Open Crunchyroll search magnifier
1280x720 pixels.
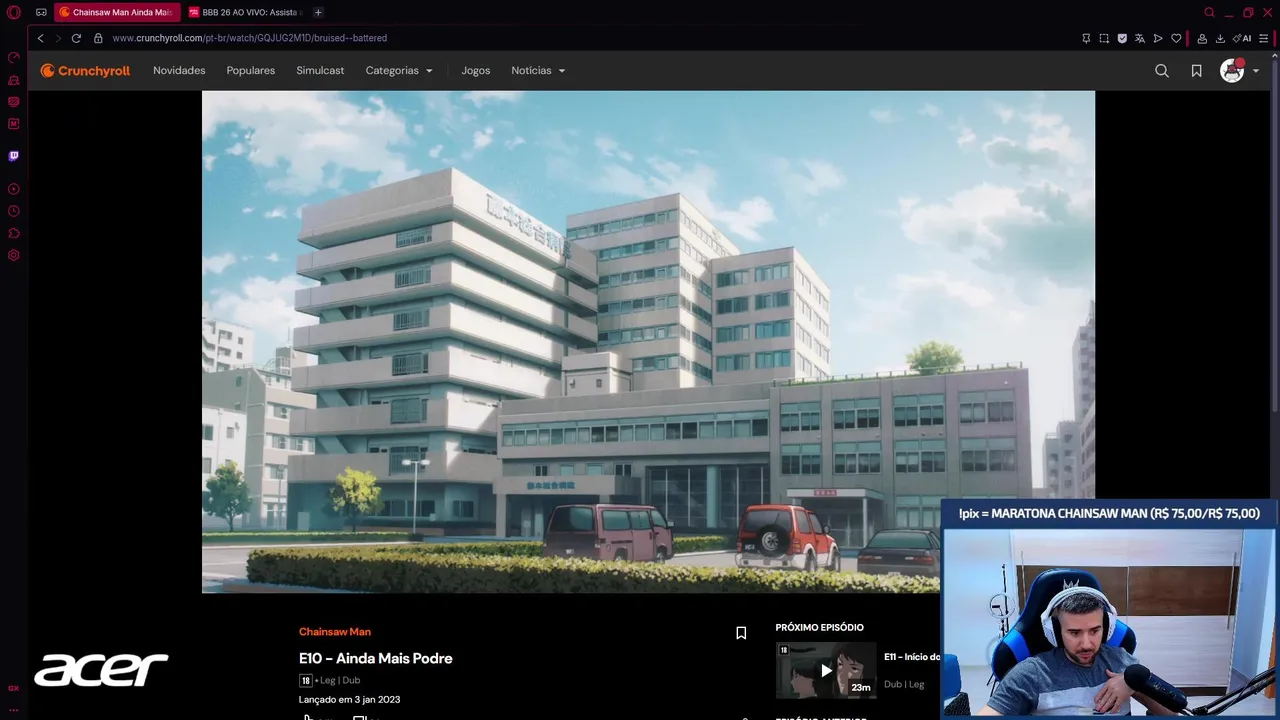click(1162, 71)
